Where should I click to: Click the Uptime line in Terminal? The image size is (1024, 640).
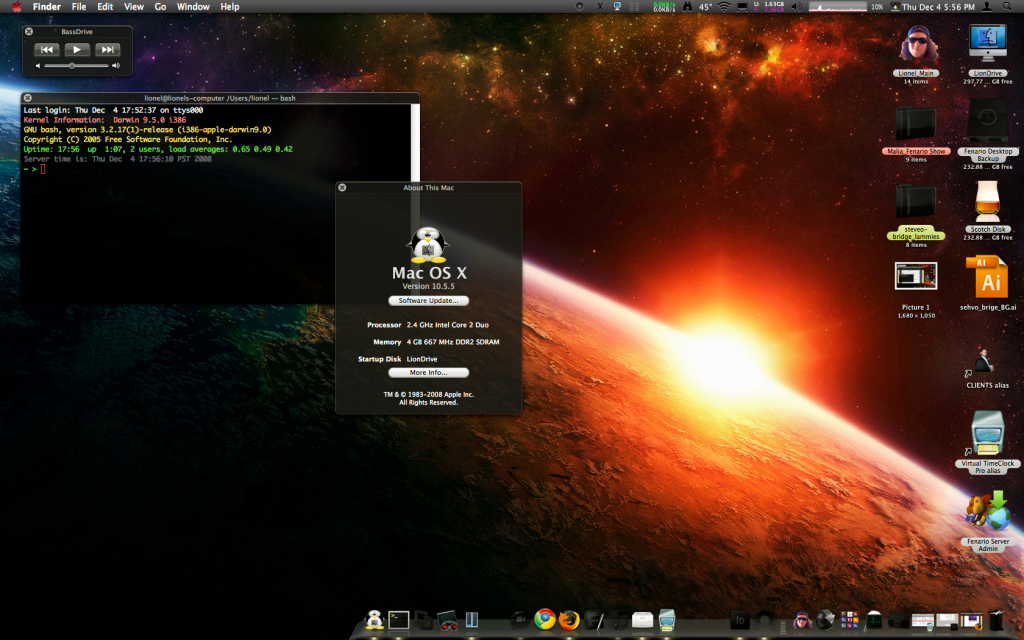coord(158,150)
